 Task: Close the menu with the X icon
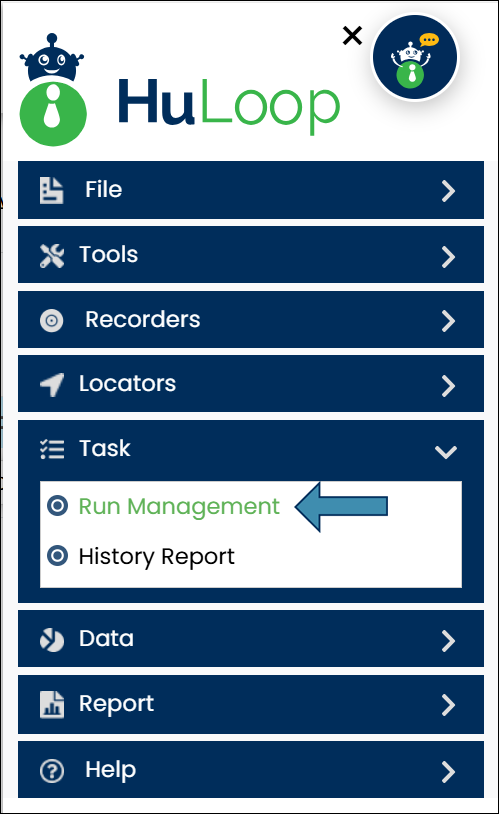pyautogui.click(x=352, y=36)
